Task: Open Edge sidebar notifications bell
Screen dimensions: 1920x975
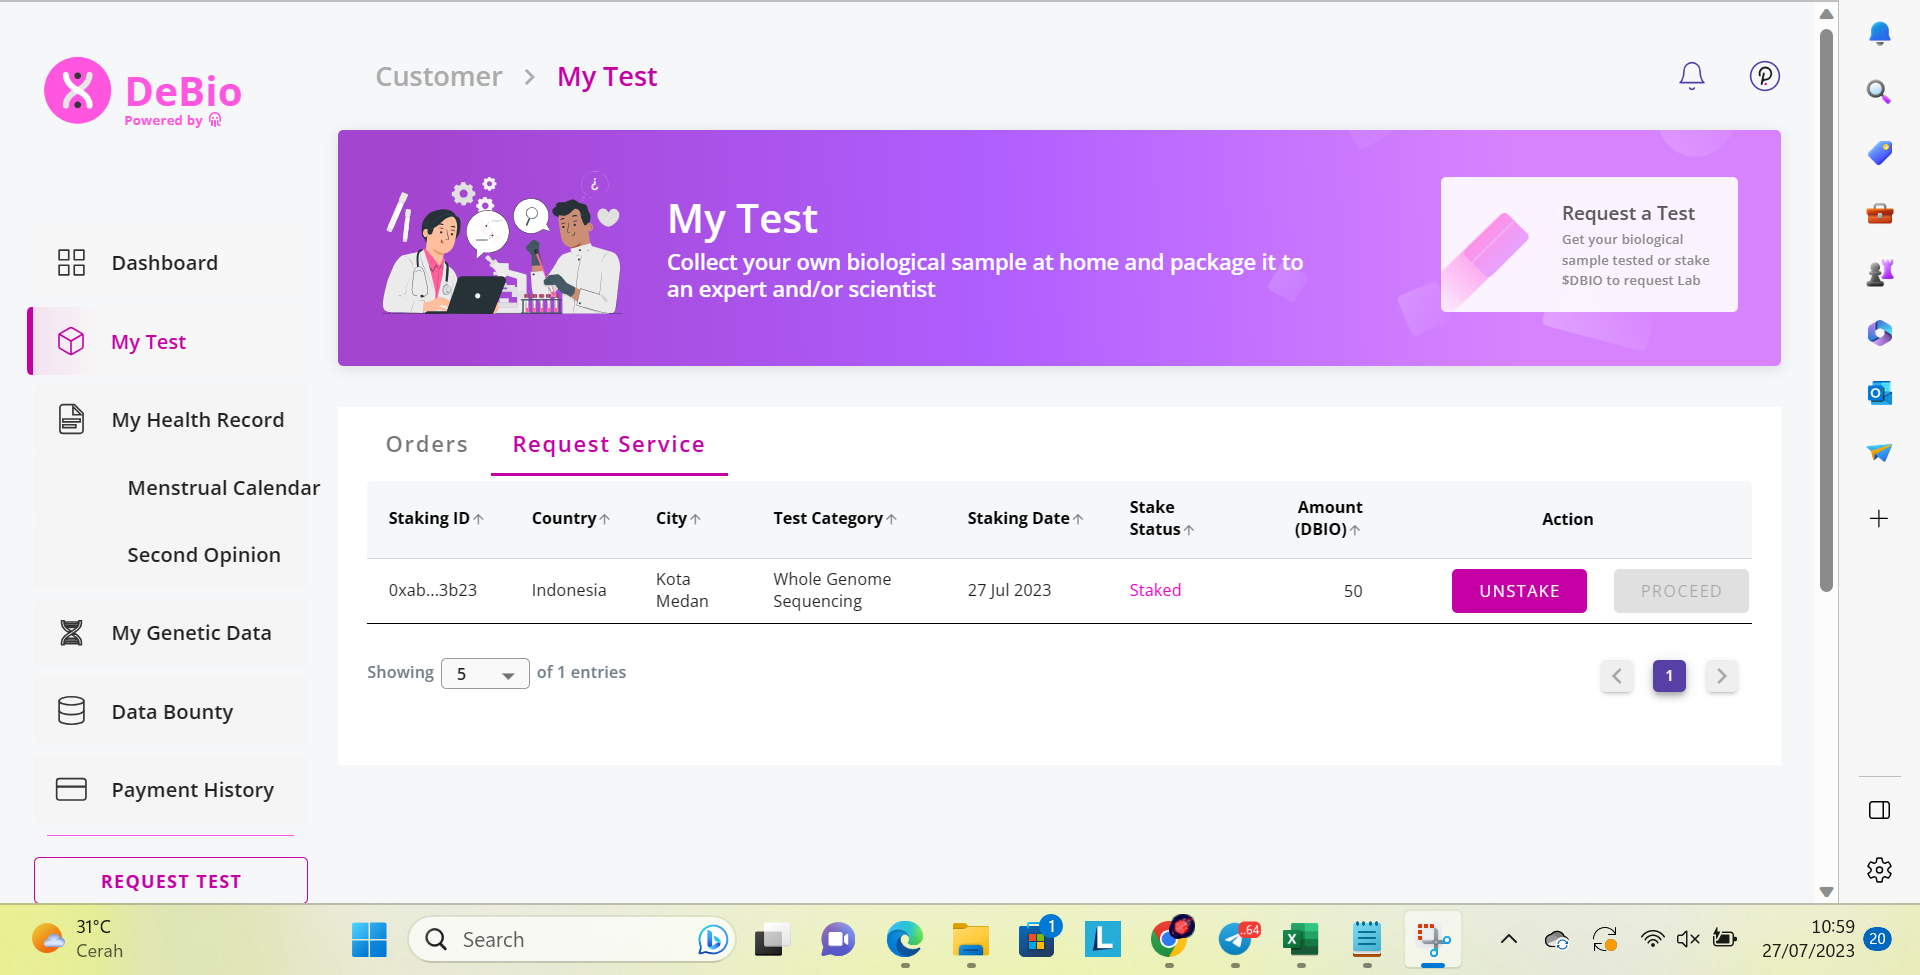Action: tap(1879, 33)
